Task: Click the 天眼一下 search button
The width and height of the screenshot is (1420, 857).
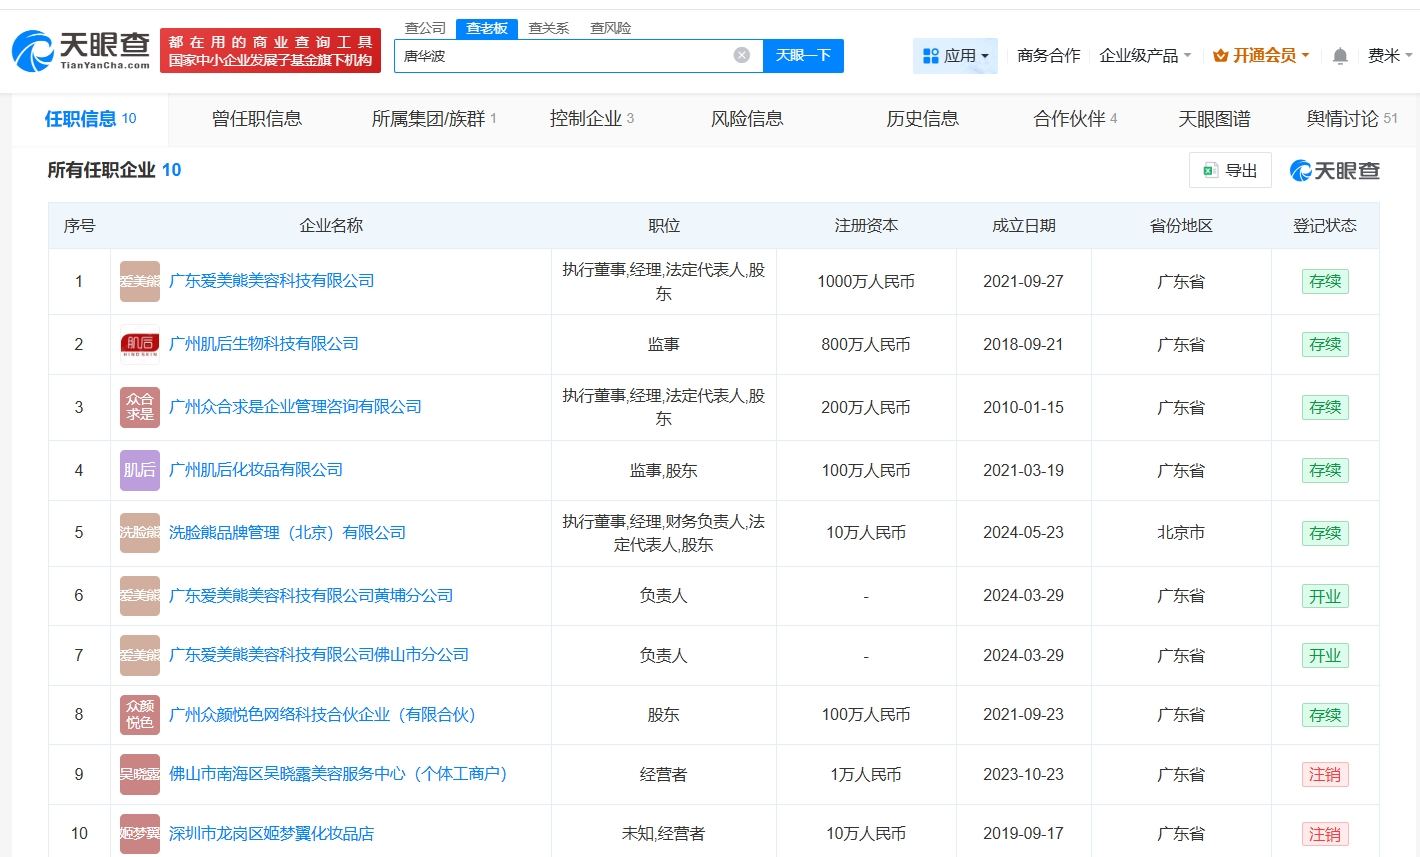Action: pyautogui.click(x=803, y=55)
